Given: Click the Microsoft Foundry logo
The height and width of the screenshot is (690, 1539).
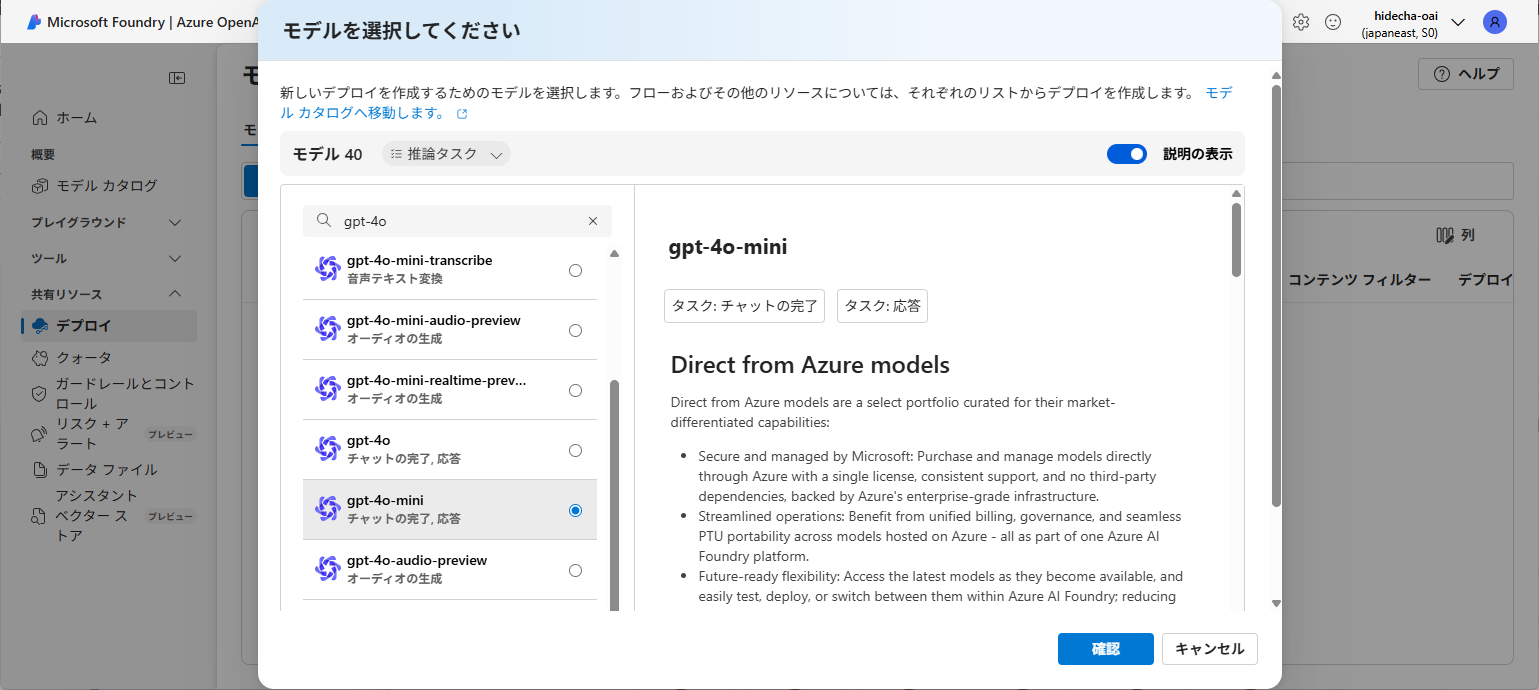Looking at the screenshot, I should coord(34,22).
